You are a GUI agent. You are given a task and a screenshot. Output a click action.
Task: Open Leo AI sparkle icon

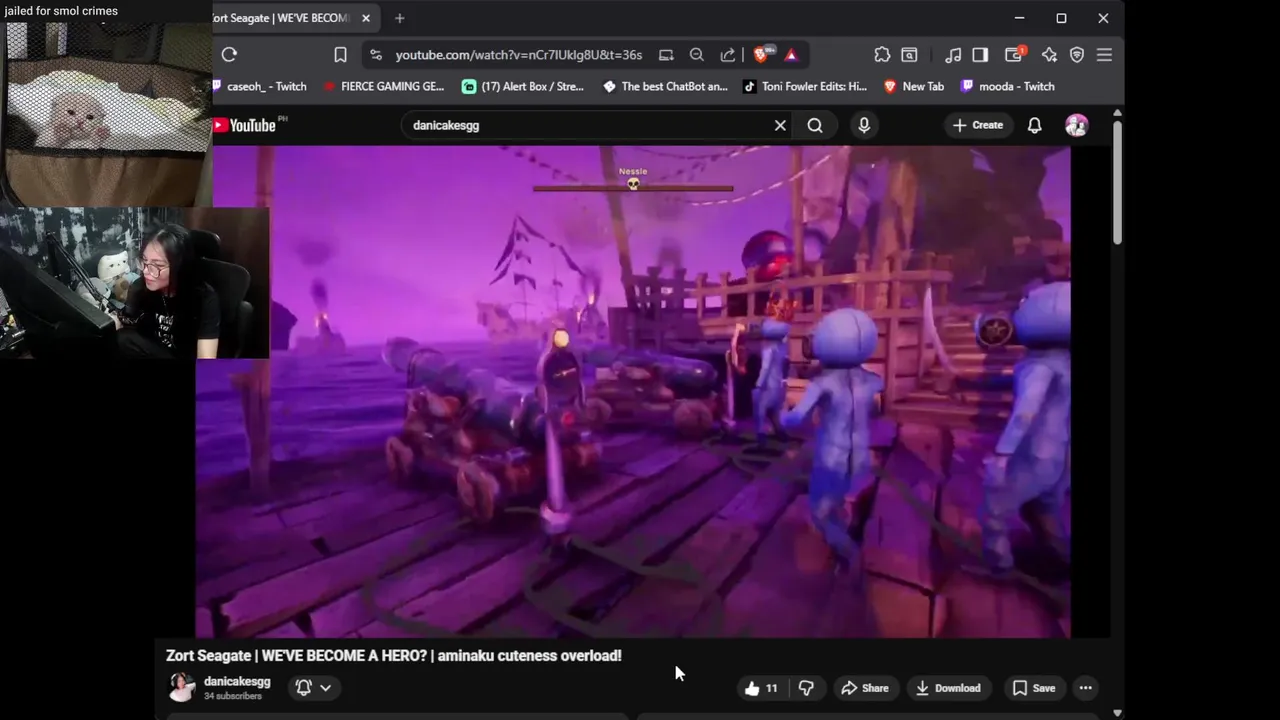click(x=1049, y=55)
